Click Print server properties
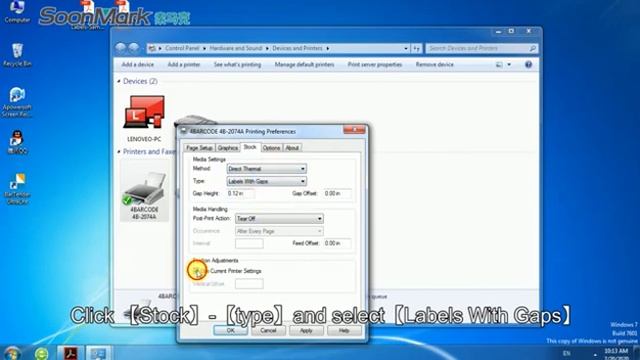Screen dimensions: 640x360 (375, 64)
